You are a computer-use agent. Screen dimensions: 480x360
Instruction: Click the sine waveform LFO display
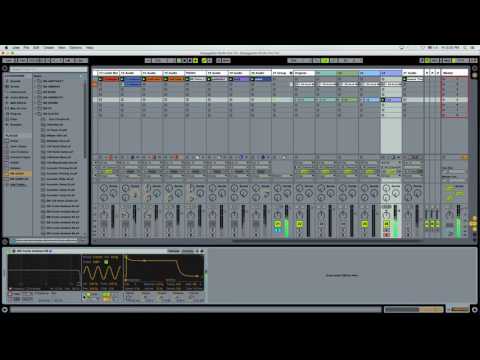[102, 272]
